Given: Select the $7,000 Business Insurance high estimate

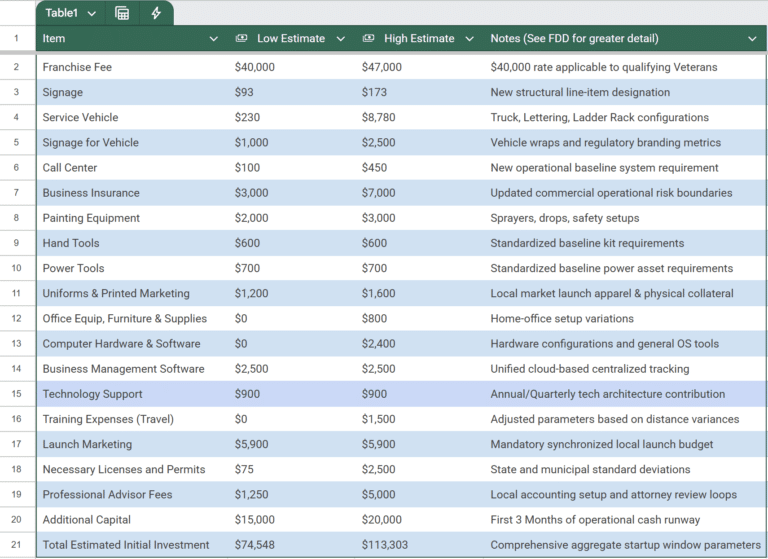Looking at the screenshot, I should click(420, 193).
